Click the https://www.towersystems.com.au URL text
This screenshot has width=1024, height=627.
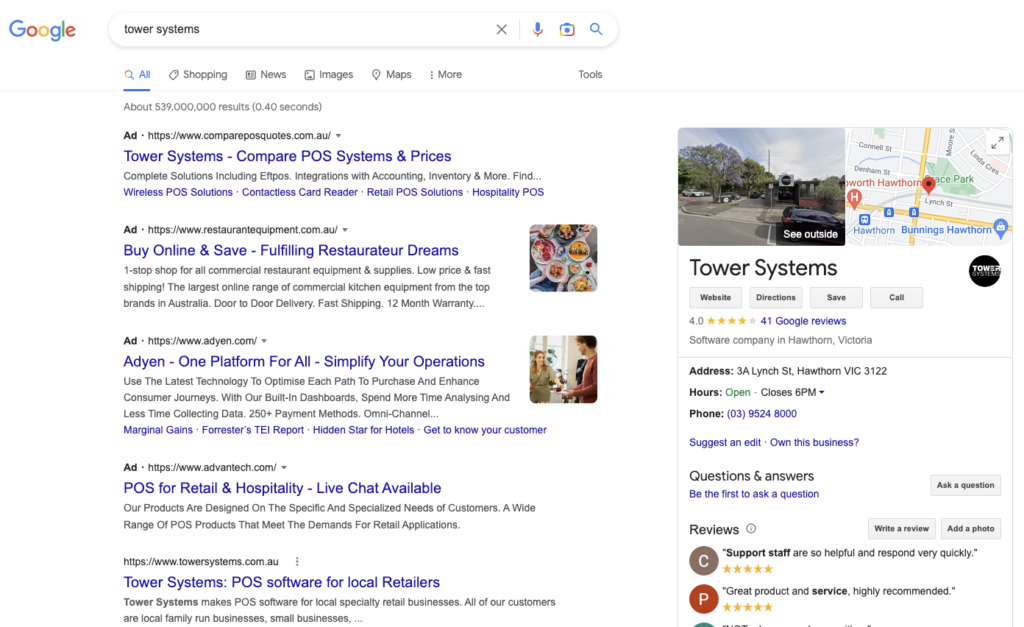pyautogui.click(x=201, y=562)
